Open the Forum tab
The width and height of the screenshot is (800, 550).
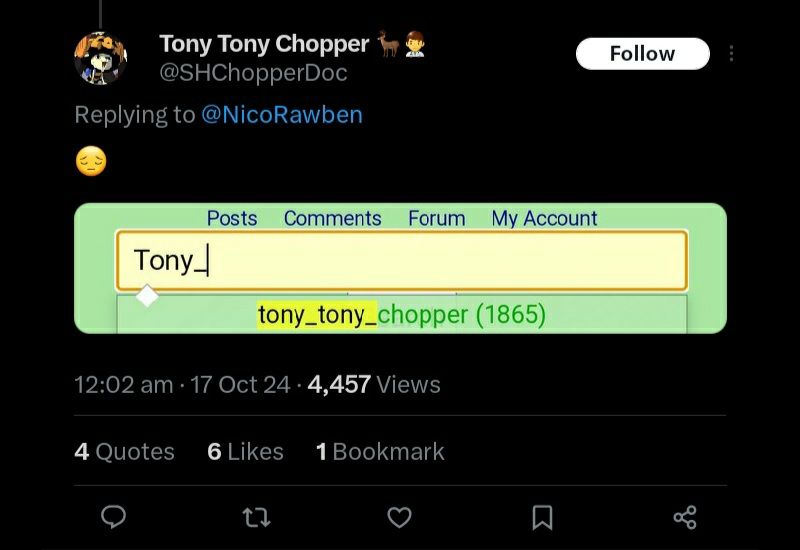[436, 218]
